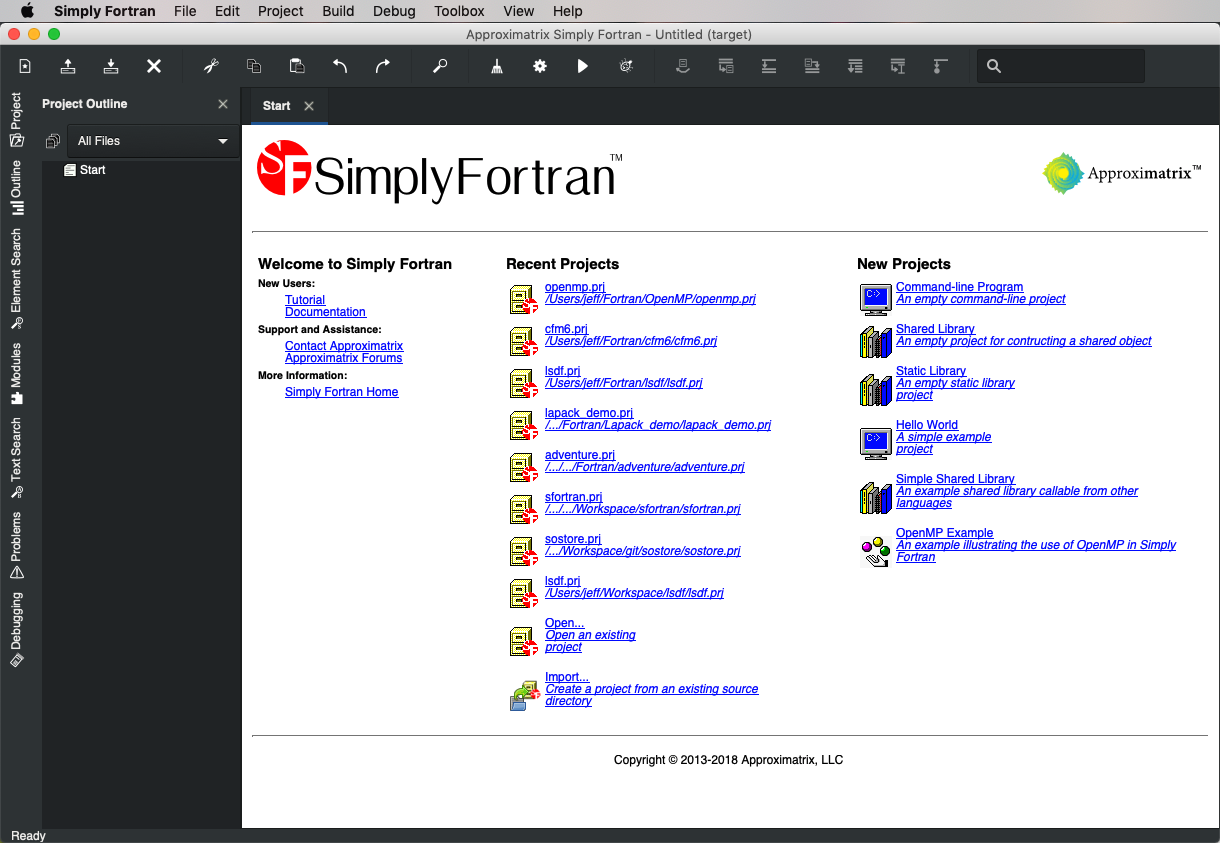
Task: Click into the toolbar search field
Action: click(x=1061, y=66)
